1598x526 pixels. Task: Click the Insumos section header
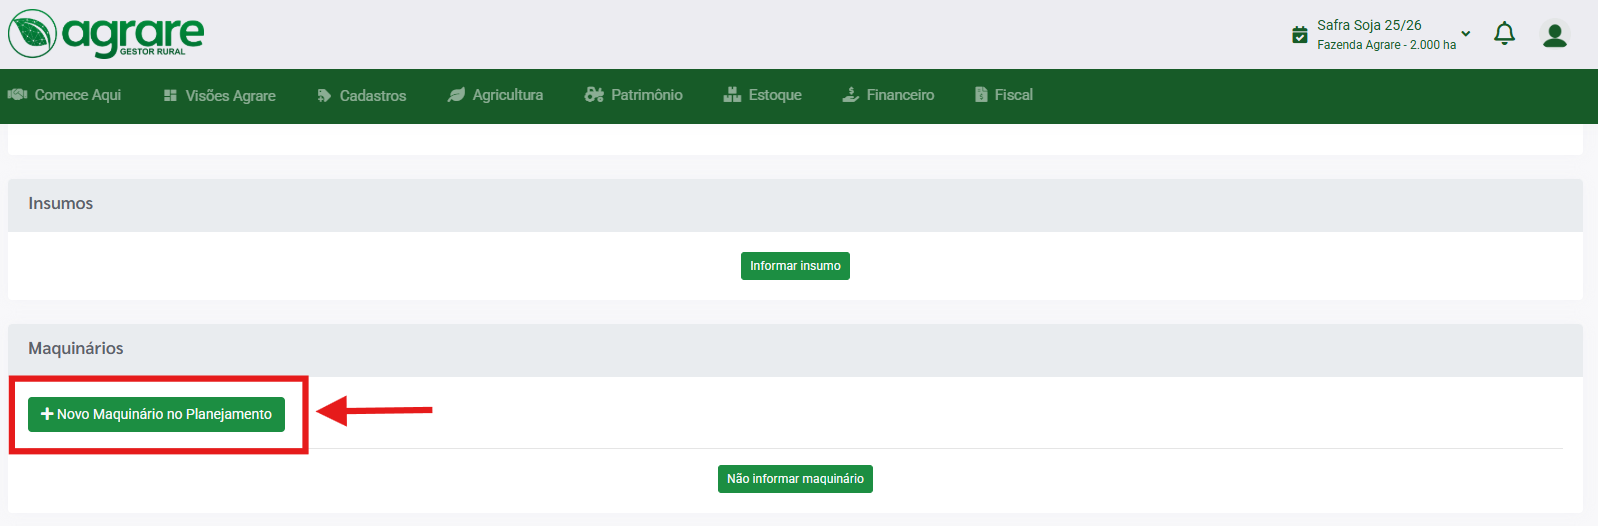[x=795, y=205]
